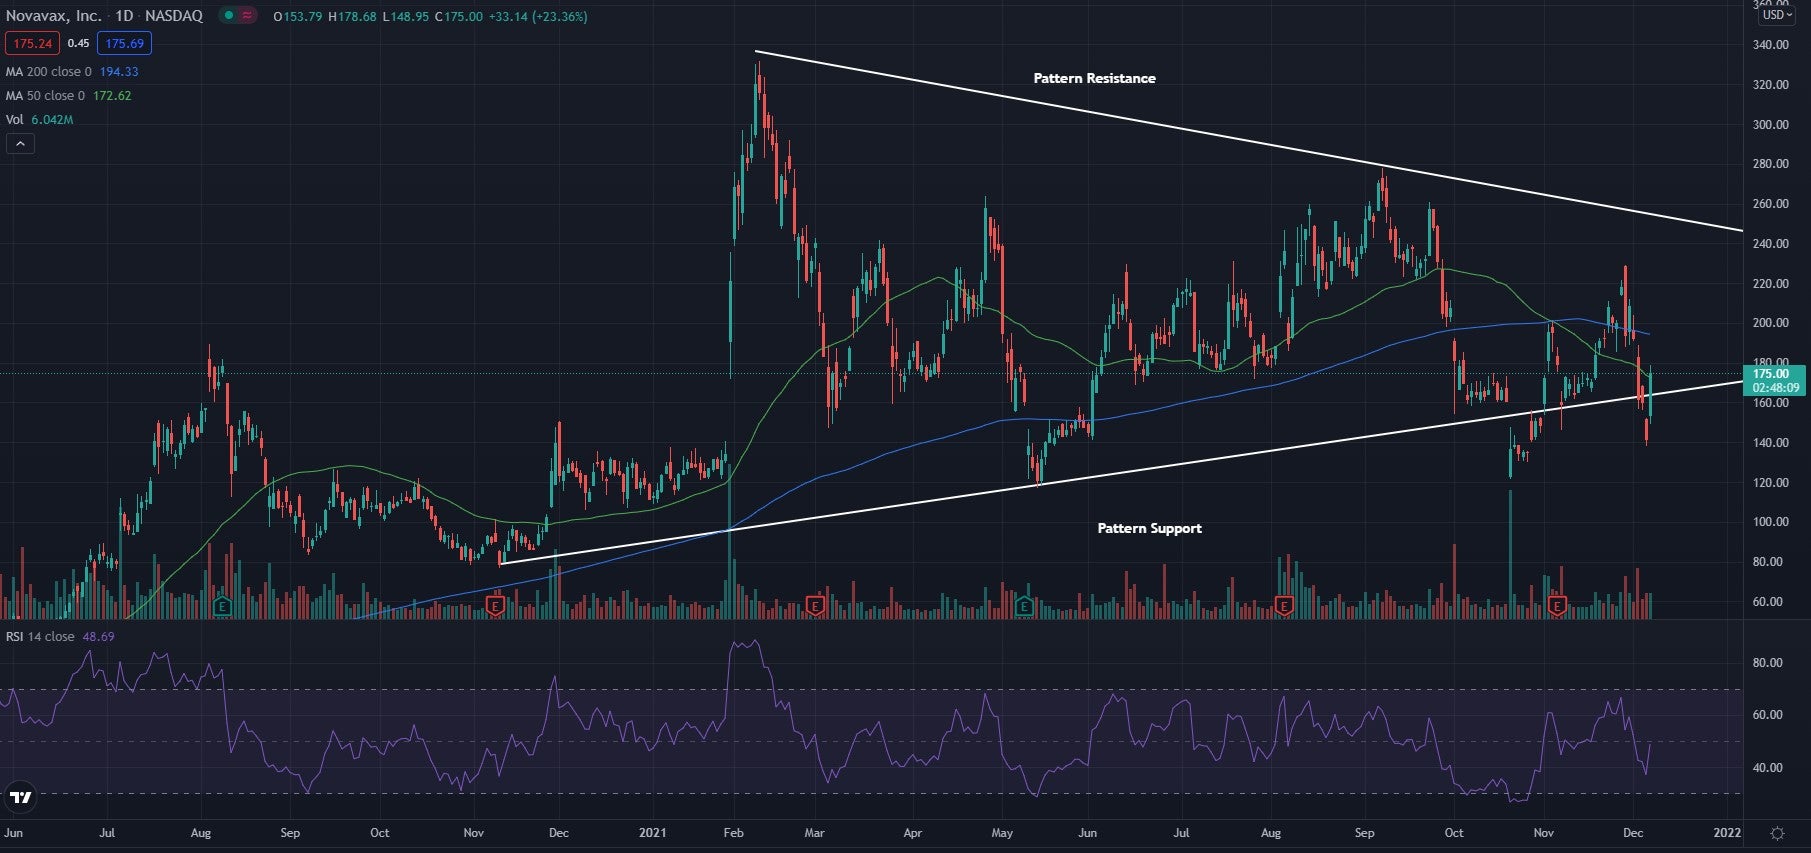Click the bar countdown 02:48:09

coord(1775,388)
